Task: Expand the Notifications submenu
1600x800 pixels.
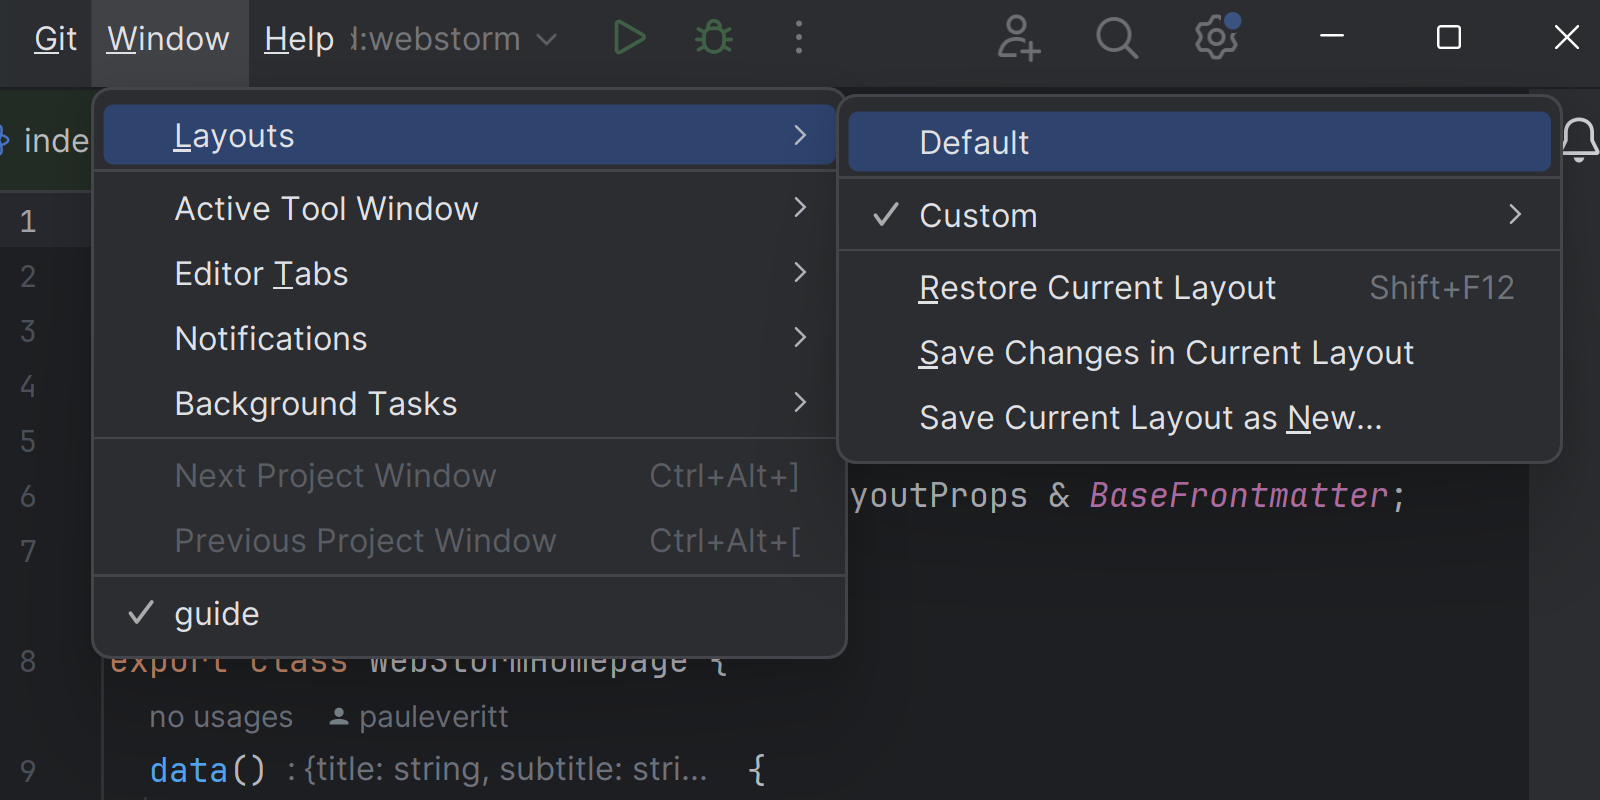Action: click(271, 338)
